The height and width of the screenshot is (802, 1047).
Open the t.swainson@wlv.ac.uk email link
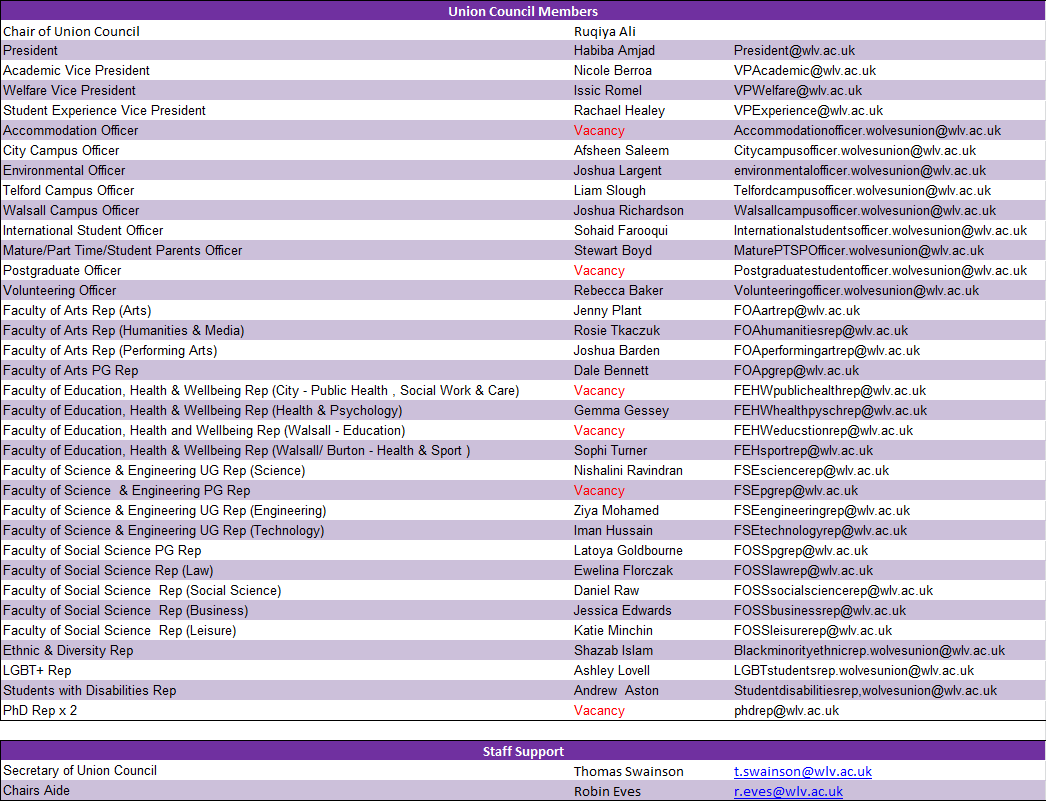coord(803,771)
